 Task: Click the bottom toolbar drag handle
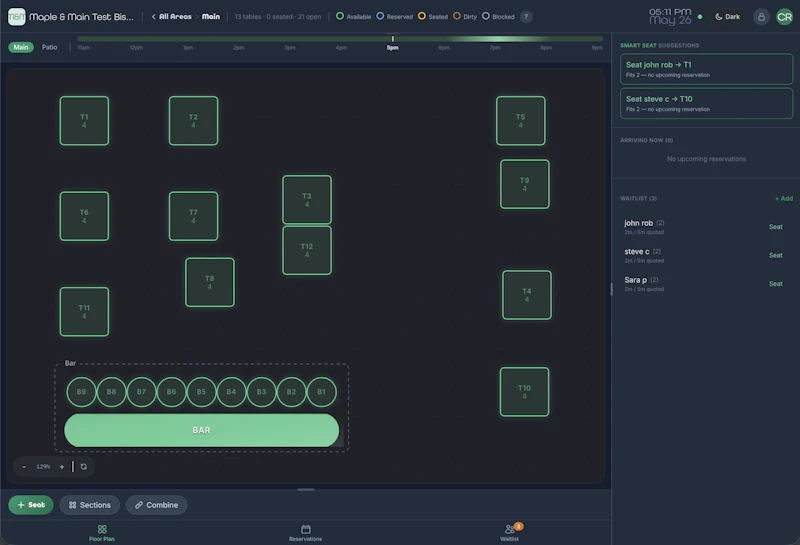[x=306, y=489]
